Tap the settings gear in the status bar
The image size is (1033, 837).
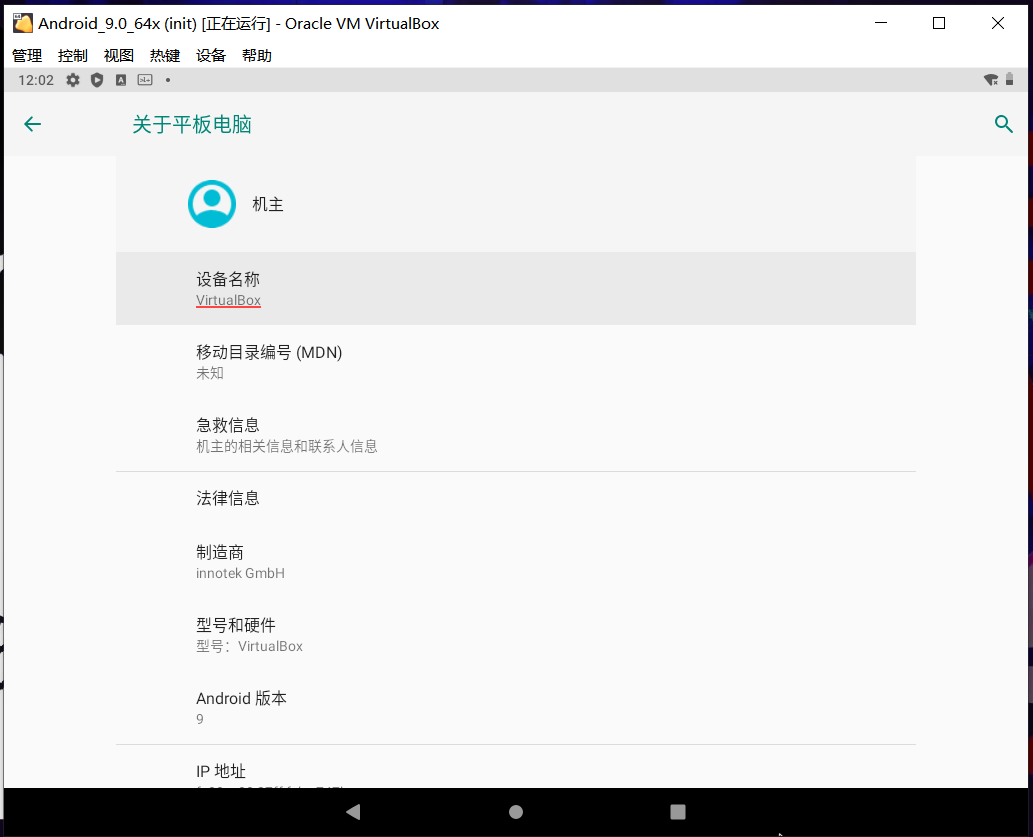pos(72,80)
